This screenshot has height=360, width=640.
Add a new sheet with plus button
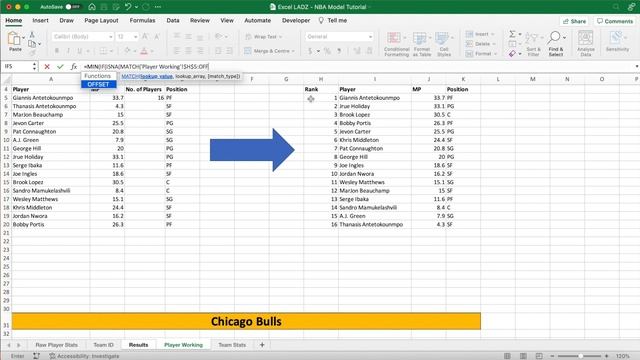(x=262, y=345)
